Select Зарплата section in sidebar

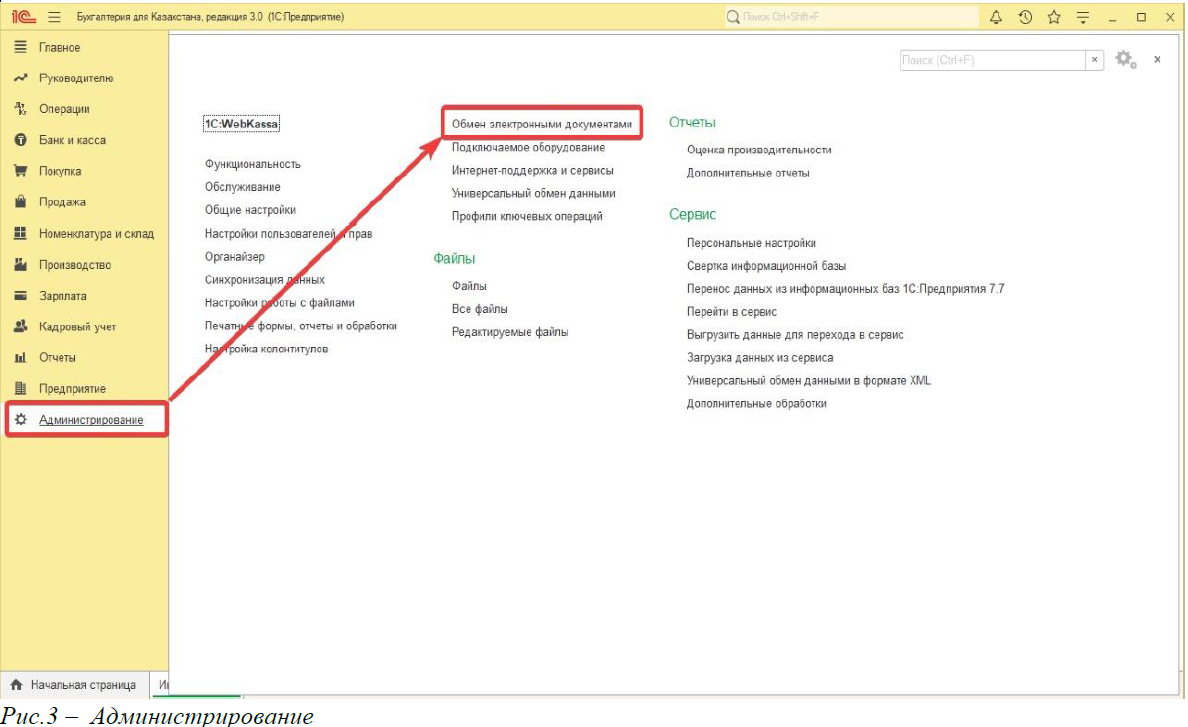coord(62,296)
